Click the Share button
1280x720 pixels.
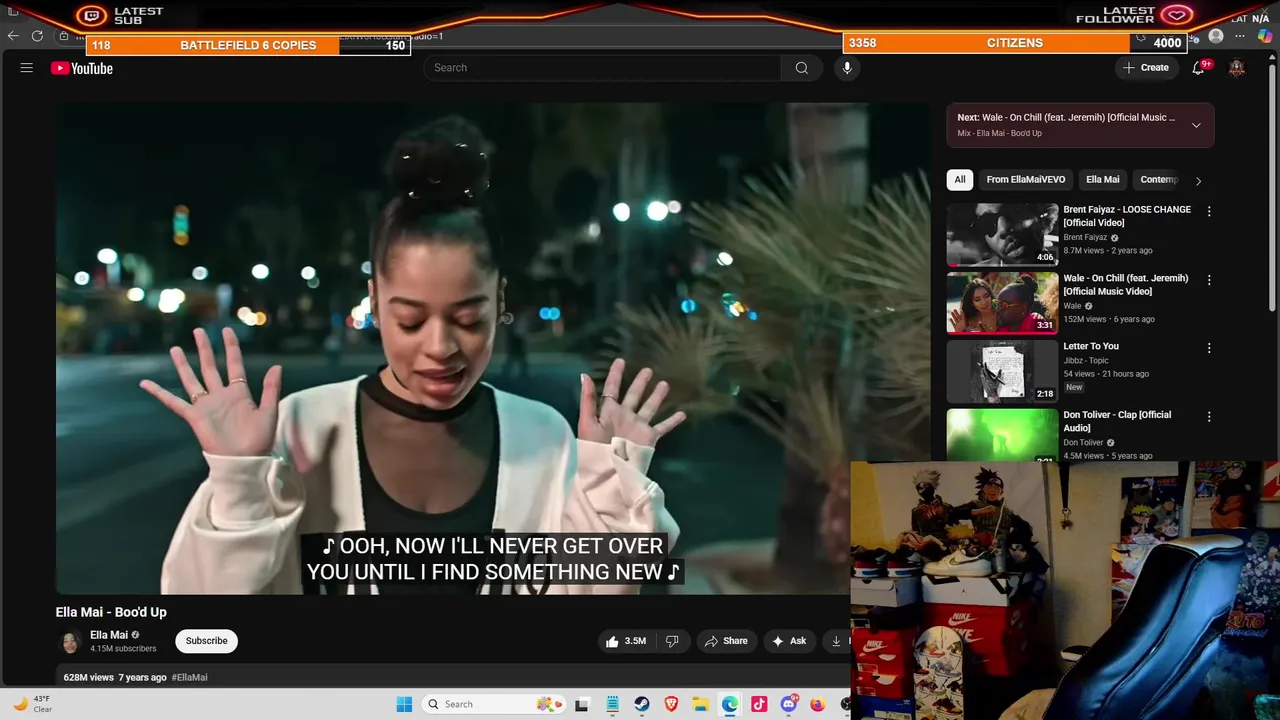point(726,641)
